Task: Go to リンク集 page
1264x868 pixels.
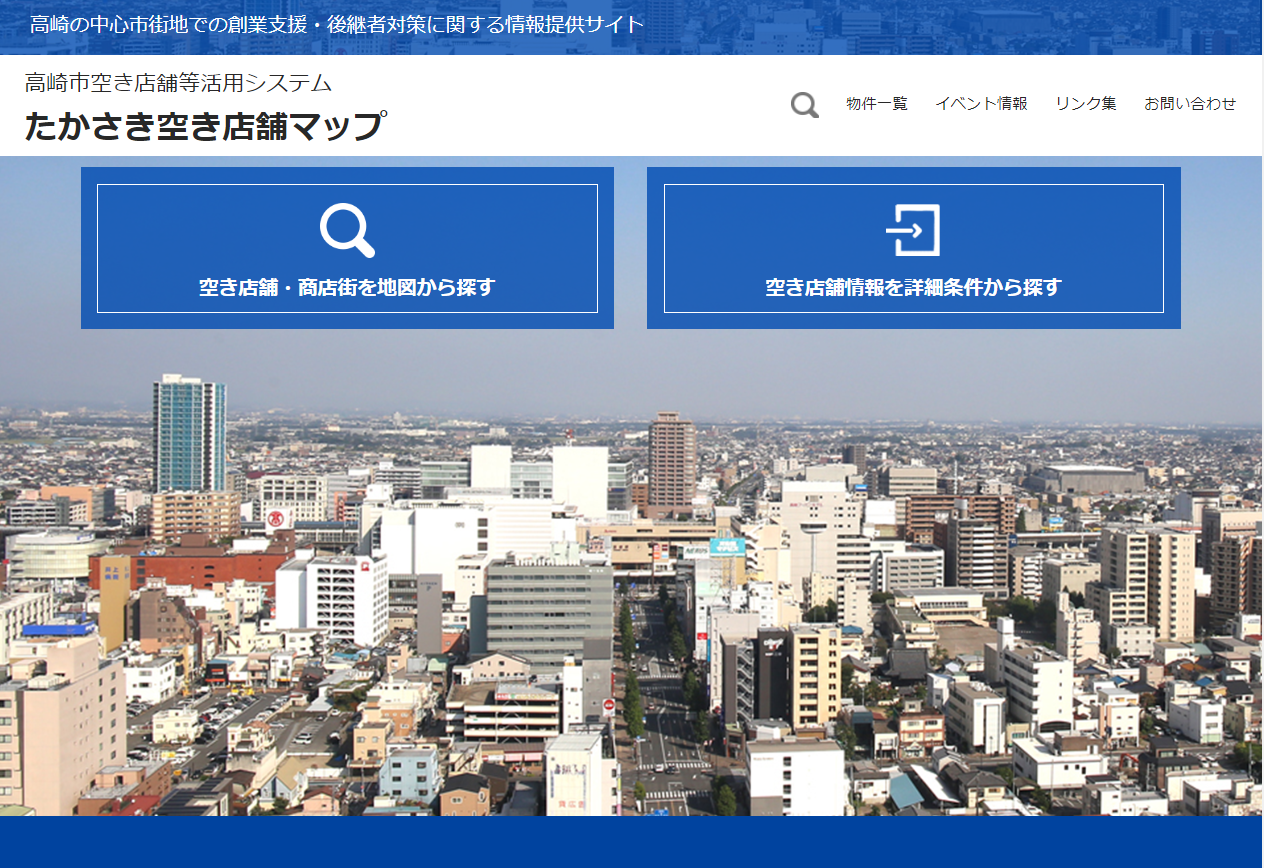Action: pos(1086,104)
